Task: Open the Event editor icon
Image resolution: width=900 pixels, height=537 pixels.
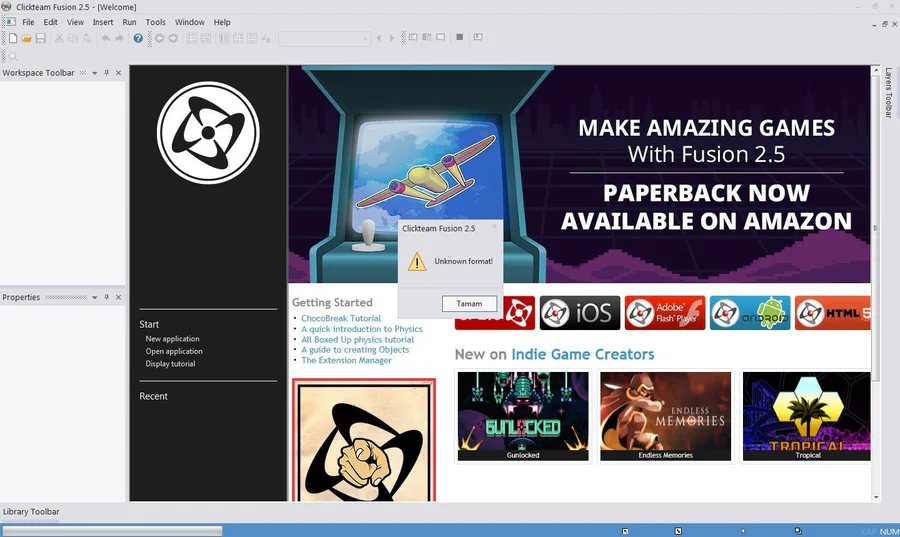Action: pyautogui.click(x=224, y=38)
